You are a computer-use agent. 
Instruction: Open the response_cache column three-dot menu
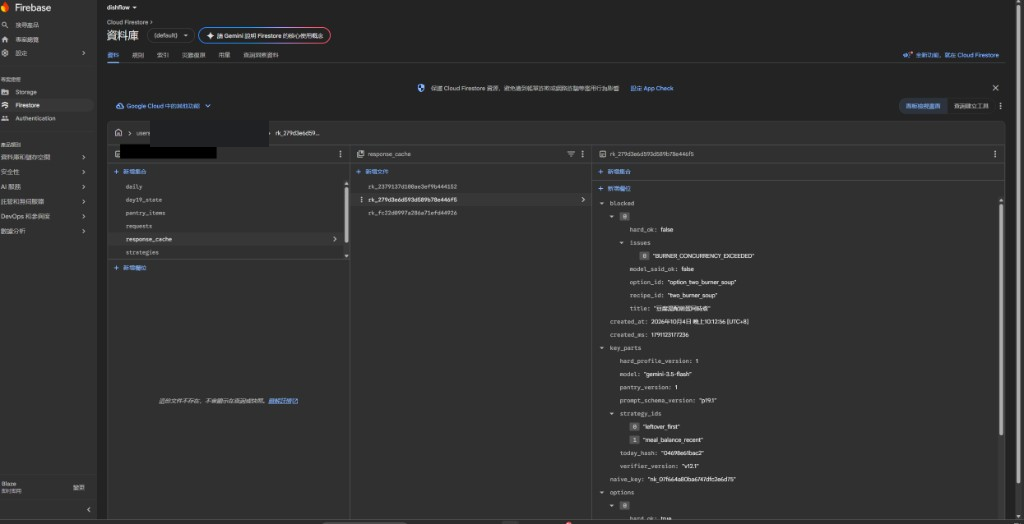583,154
